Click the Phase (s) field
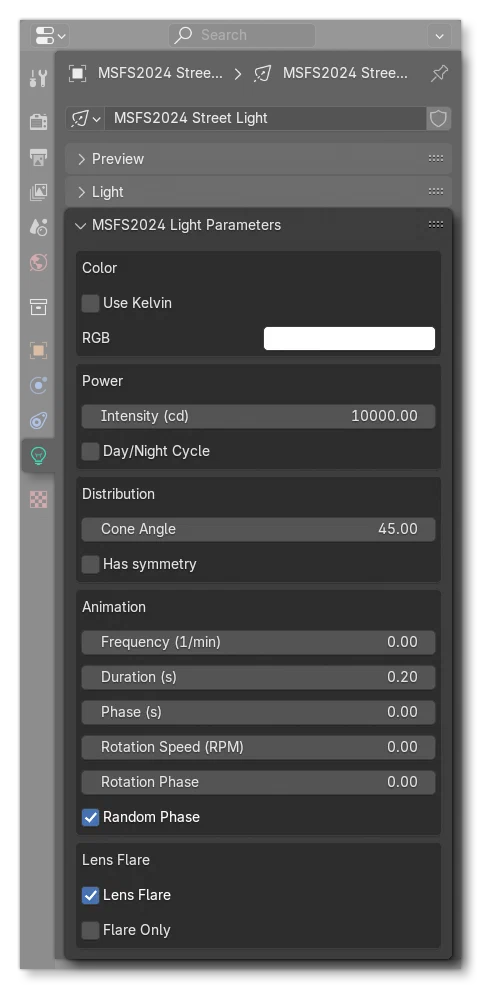 pyautogui.click(x=258, y=712)
